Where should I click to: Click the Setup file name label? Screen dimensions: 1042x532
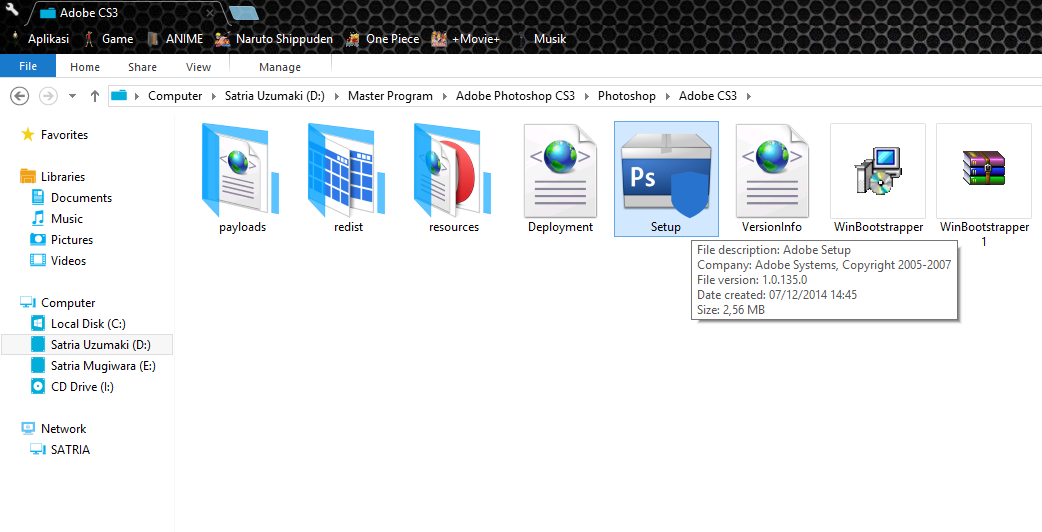(x=666, y=227)
